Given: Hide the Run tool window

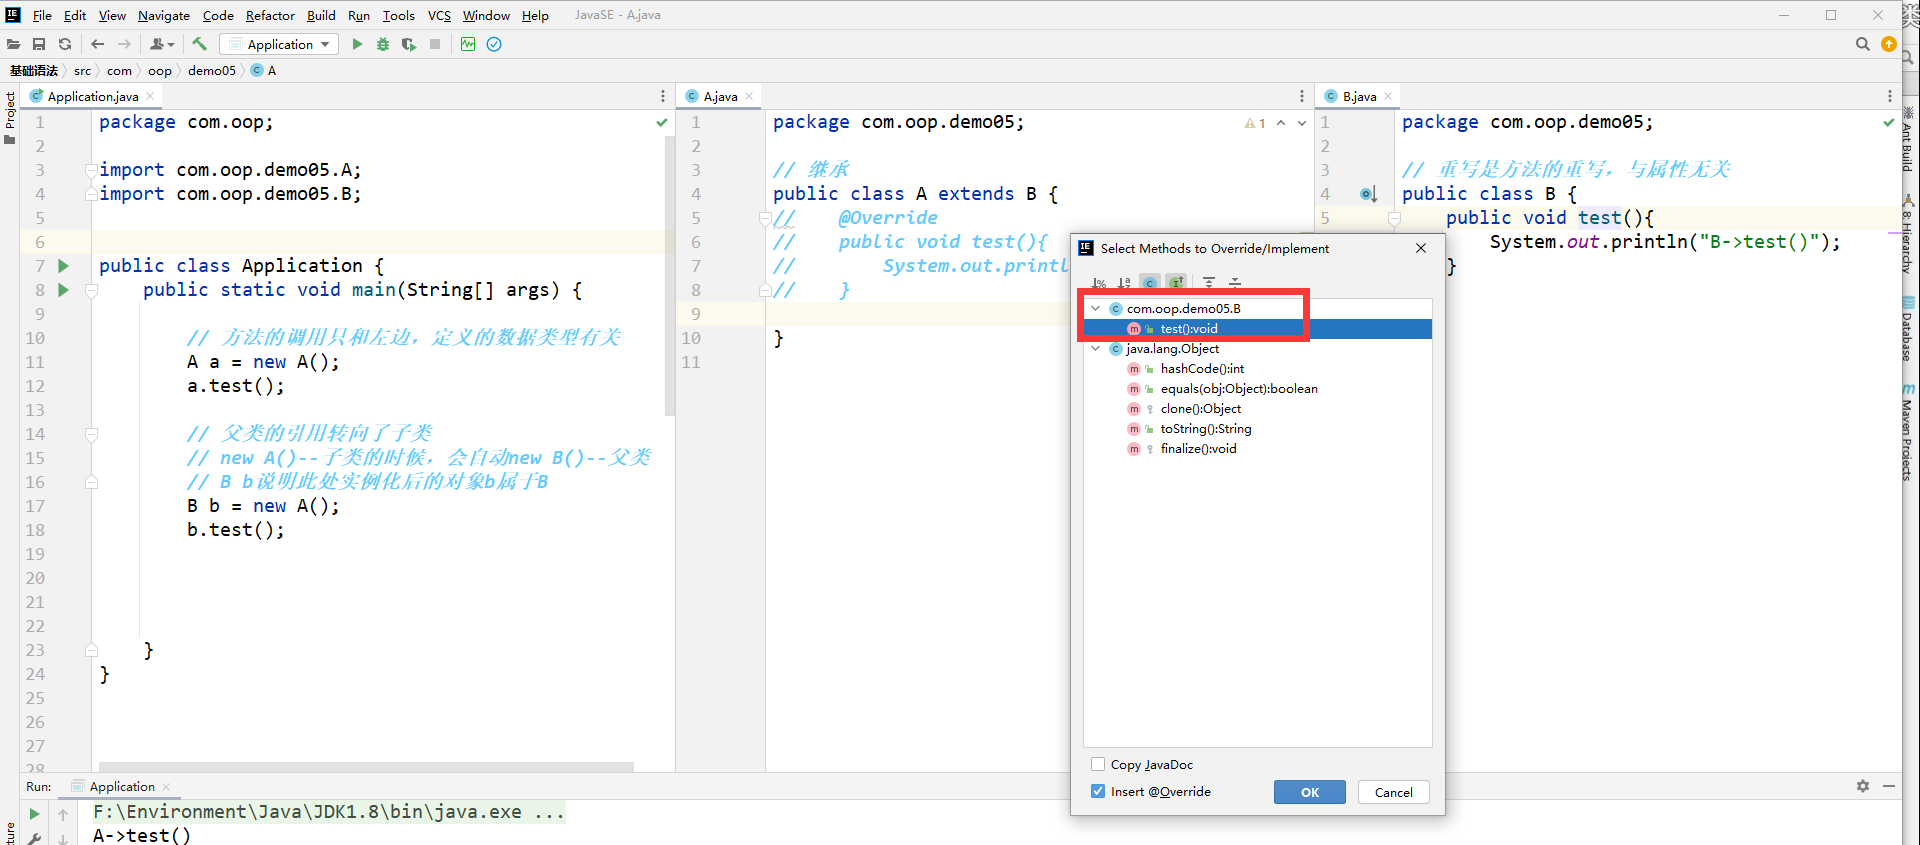Looking at the screenshot, I should click(x=1889, y=786).
